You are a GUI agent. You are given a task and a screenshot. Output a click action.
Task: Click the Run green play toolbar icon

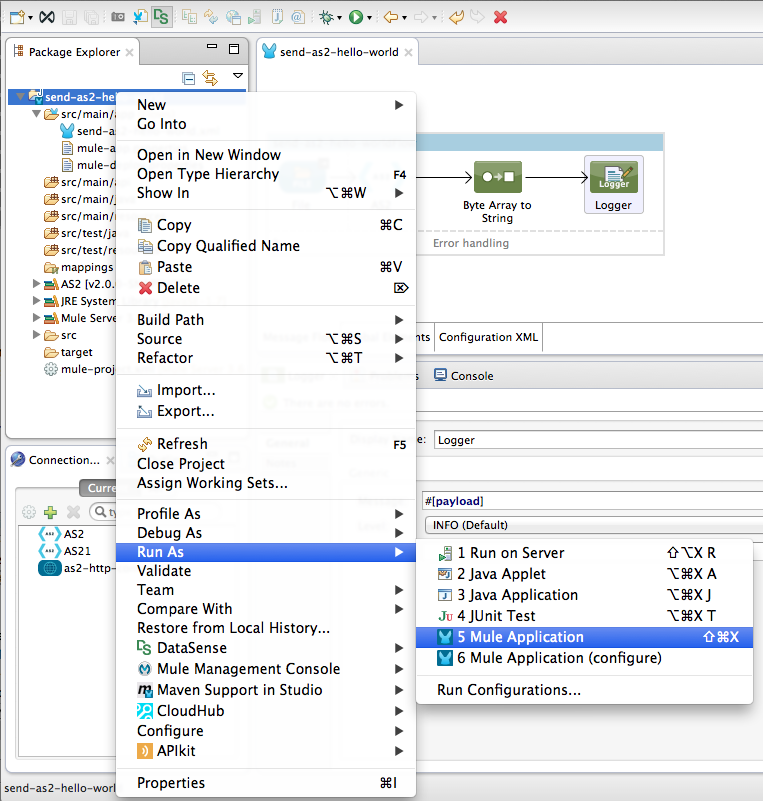click(x=354, y=17)
